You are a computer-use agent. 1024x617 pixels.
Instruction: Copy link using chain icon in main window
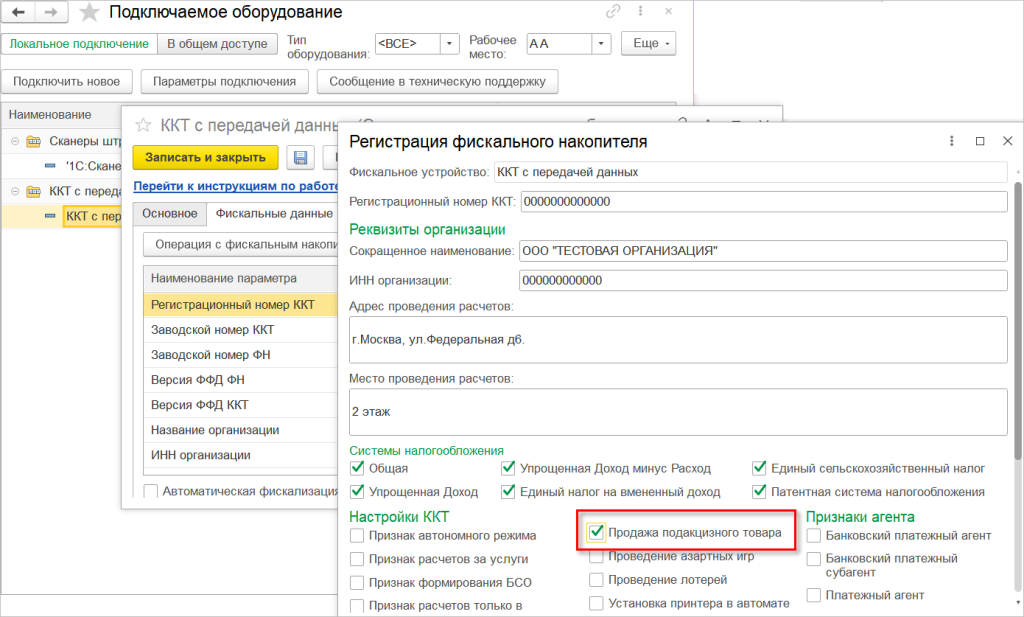[x=613, y=11]
